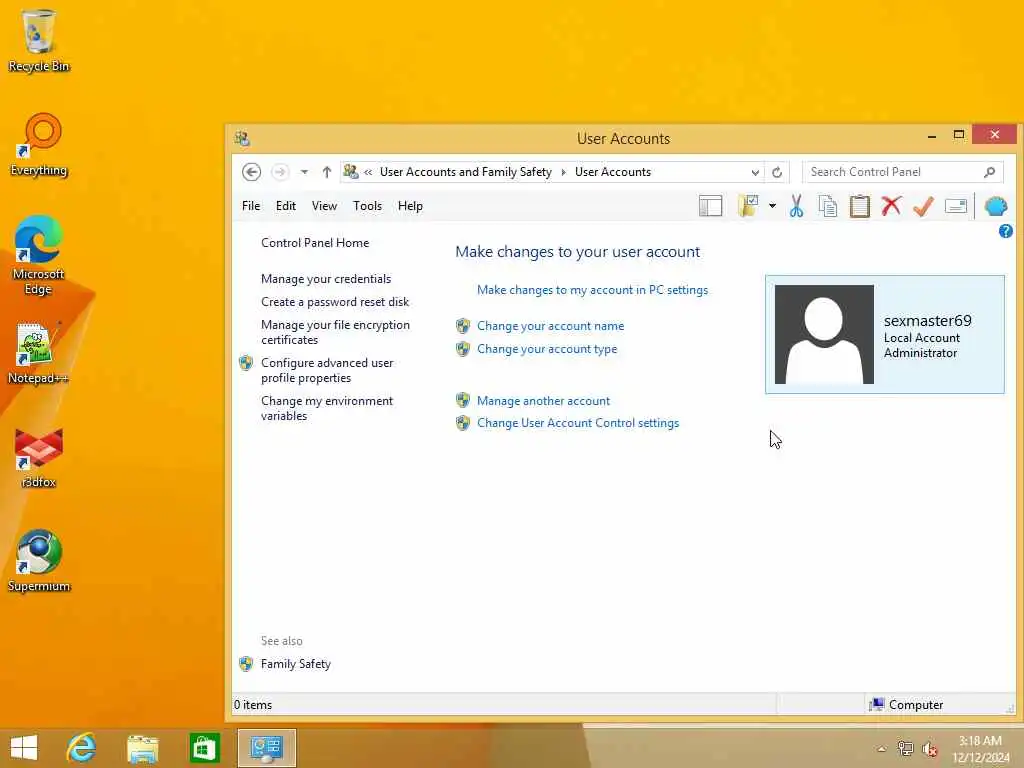Click the Refresh button in address bar
This screenshot has width=1024, height=768.
click(x=776, y=172)
